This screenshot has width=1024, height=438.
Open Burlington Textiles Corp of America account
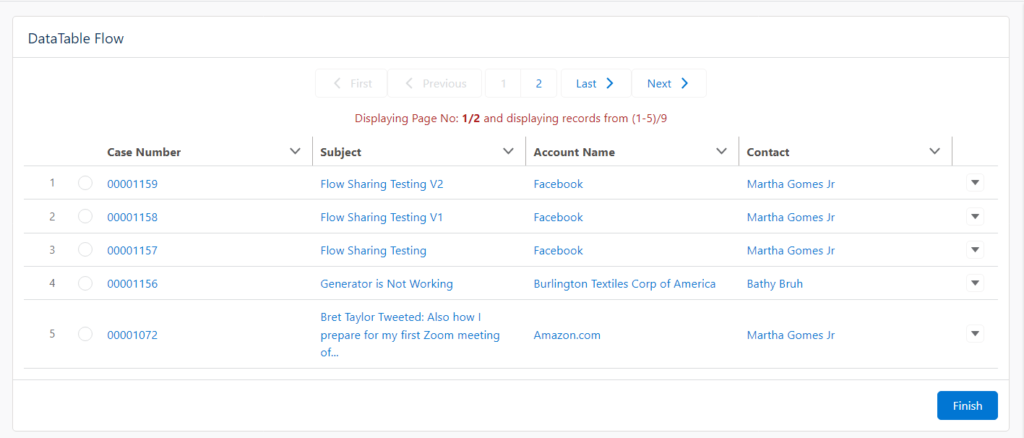pyautogui.click(x=624, y=284)
